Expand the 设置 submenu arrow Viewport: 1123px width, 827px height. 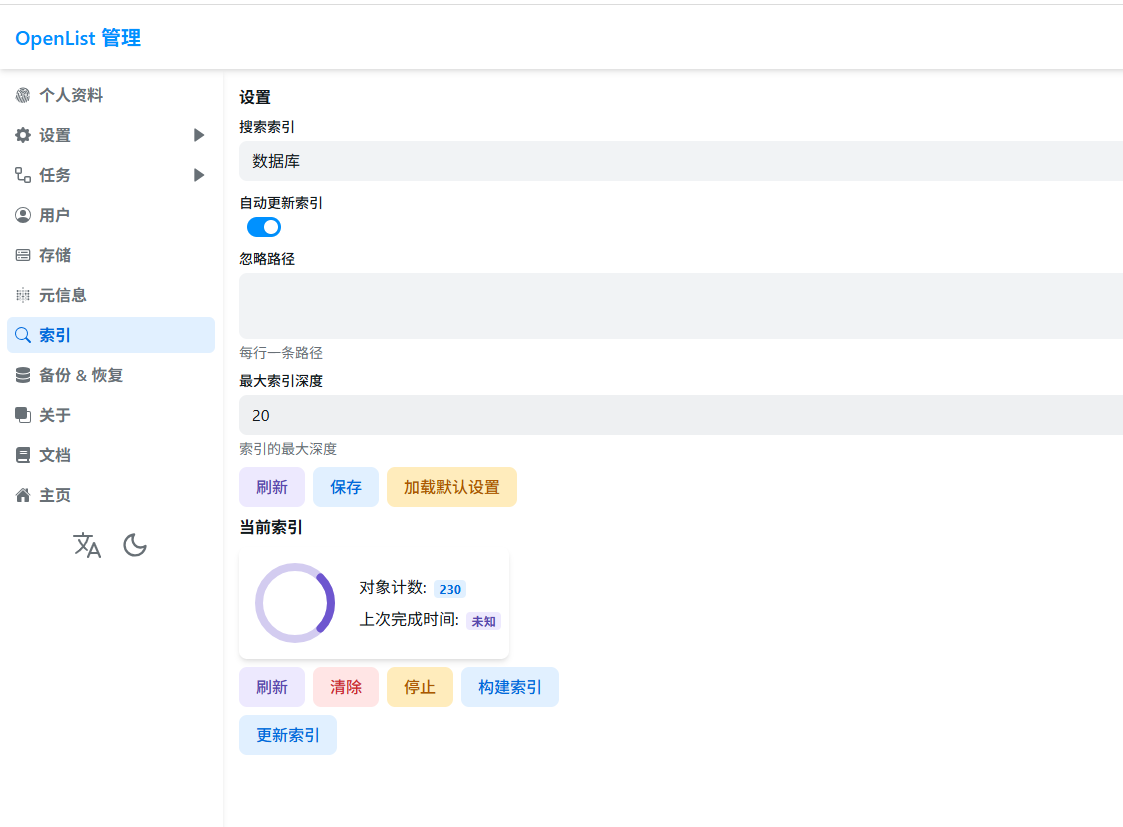click(199, 135)
